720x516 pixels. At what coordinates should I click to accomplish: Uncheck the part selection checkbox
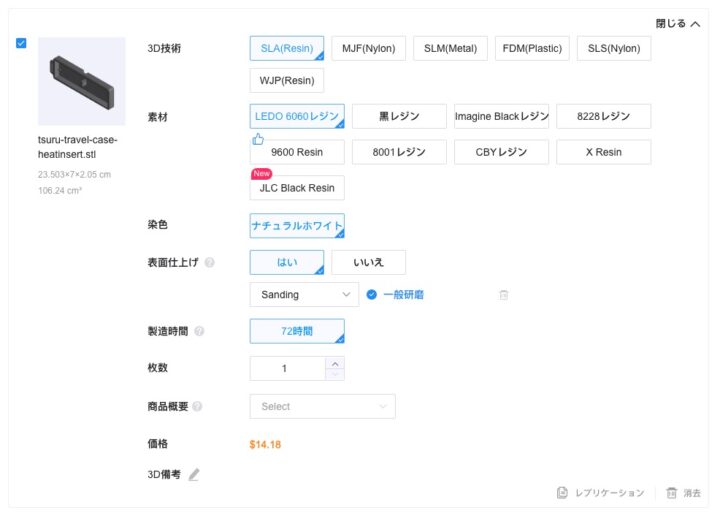point(22,44)
